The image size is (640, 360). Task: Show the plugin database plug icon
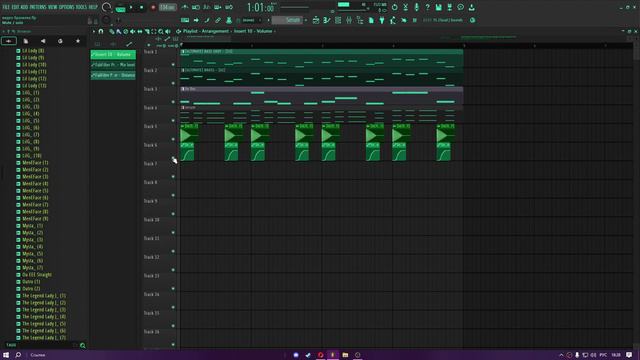pos(382,20)
